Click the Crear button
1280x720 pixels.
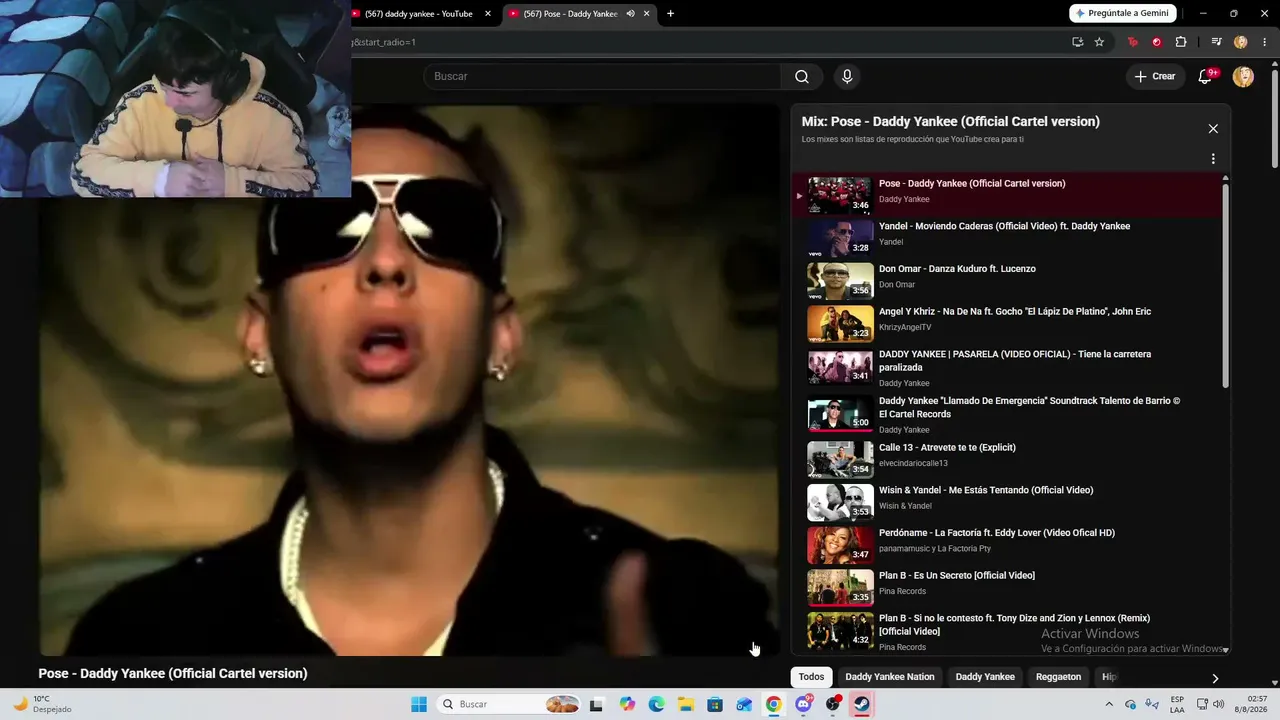(x=1155, y=77)
